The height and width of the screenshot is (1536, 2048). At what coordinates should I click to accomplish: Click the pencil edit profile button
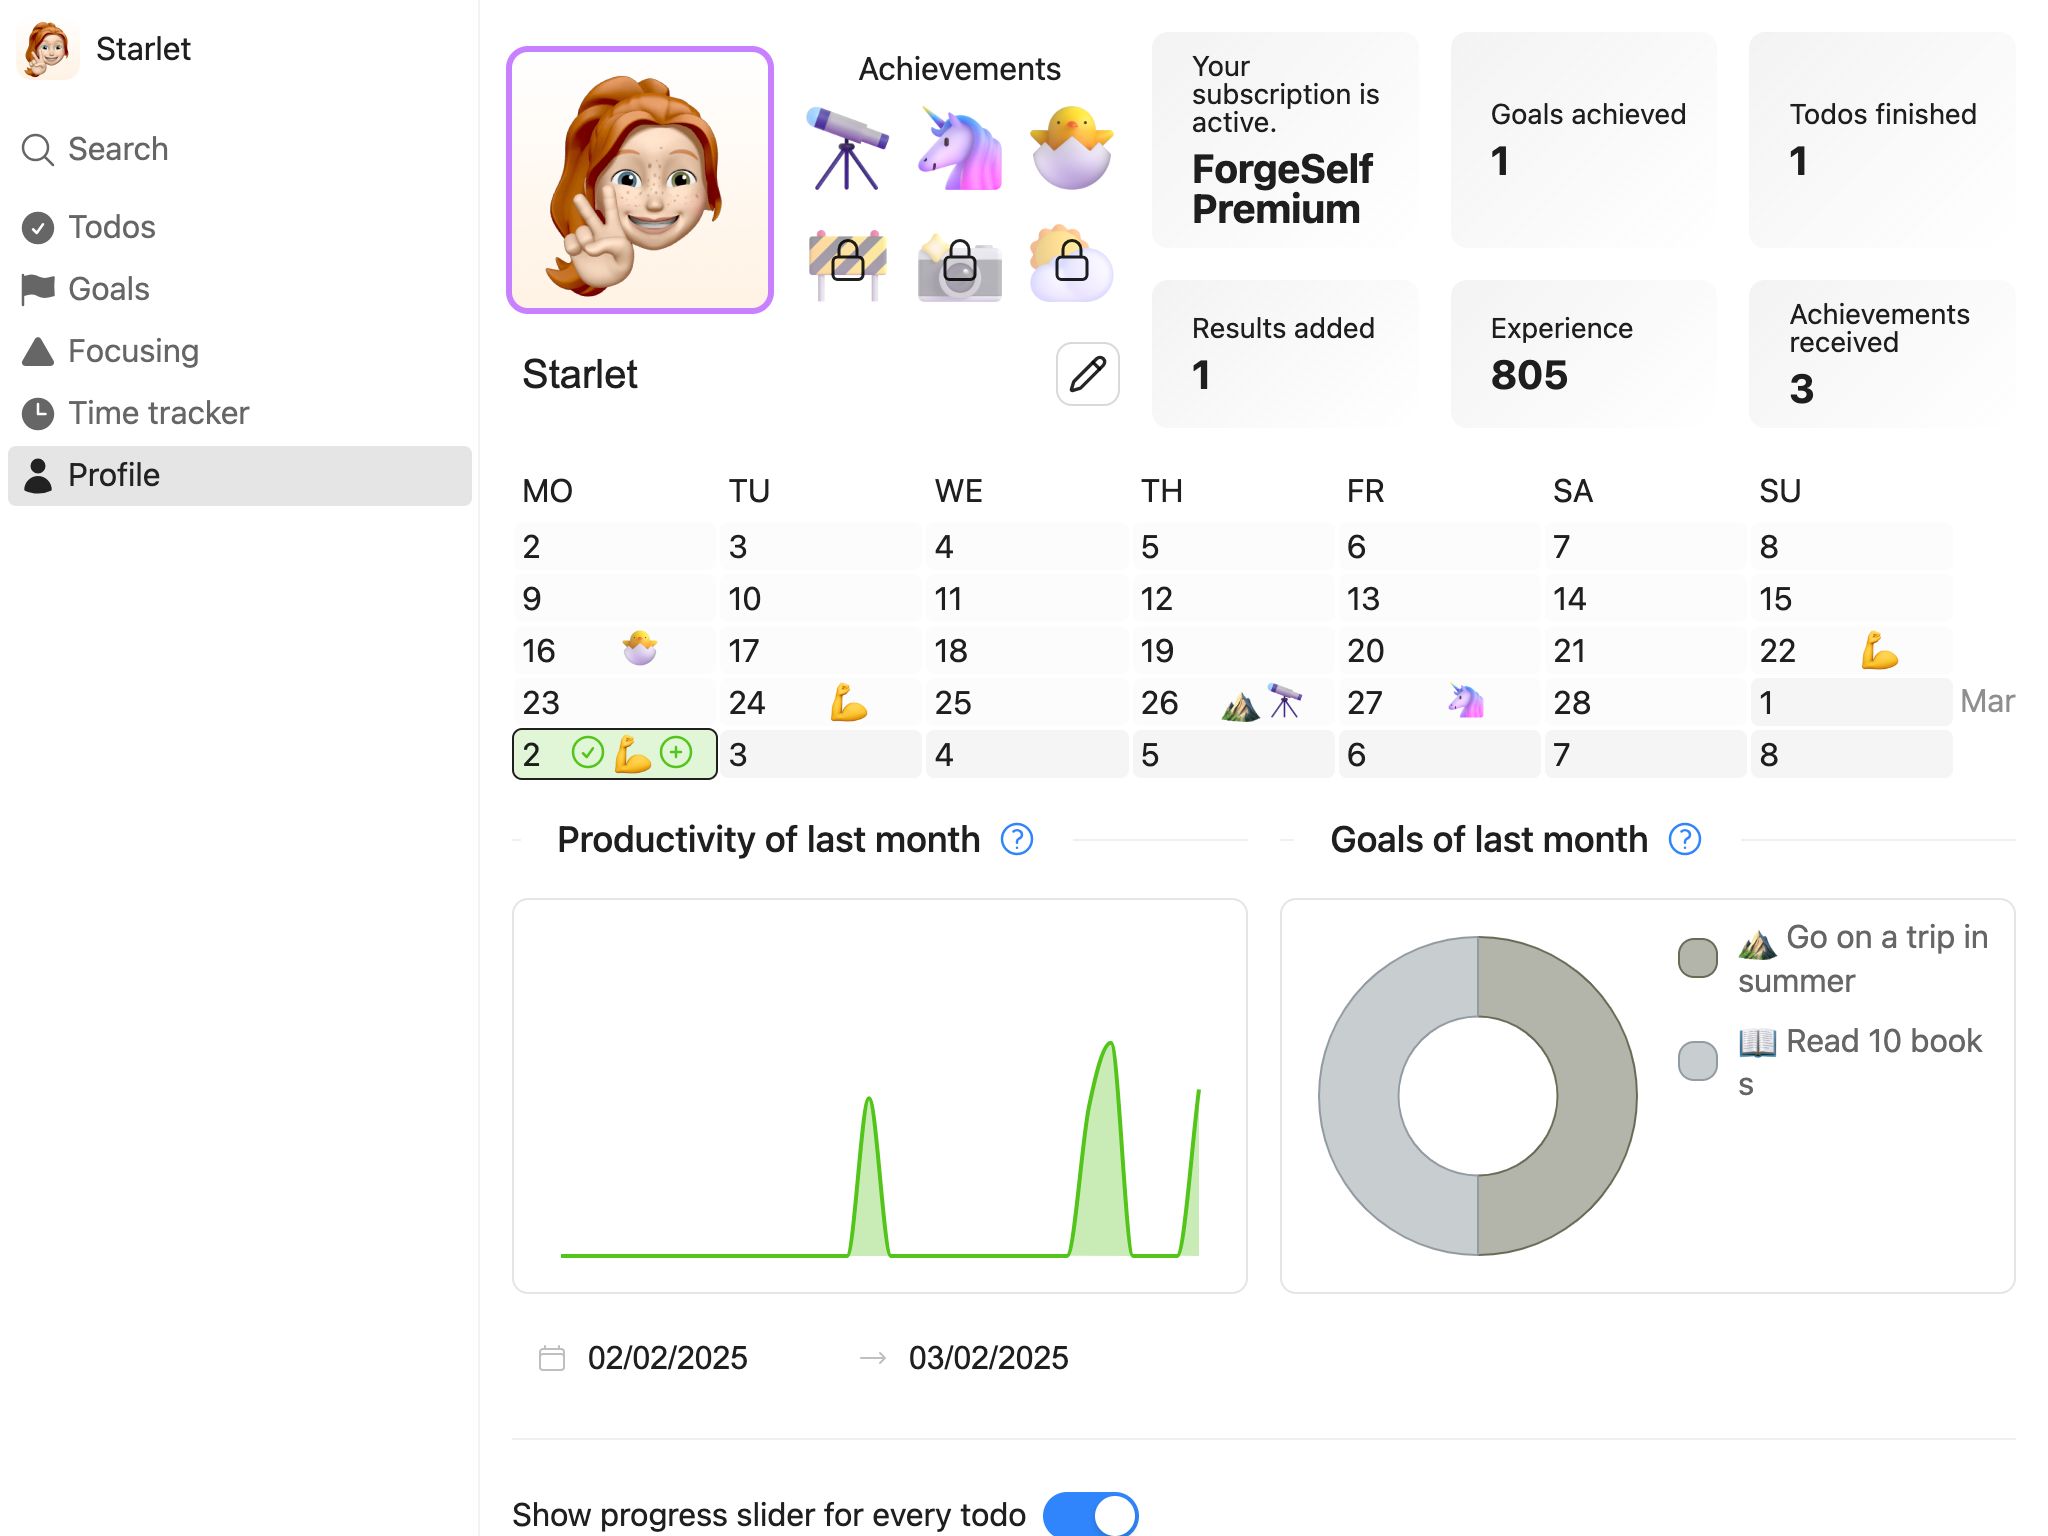pyautogui.click(x=1088, y=374)
